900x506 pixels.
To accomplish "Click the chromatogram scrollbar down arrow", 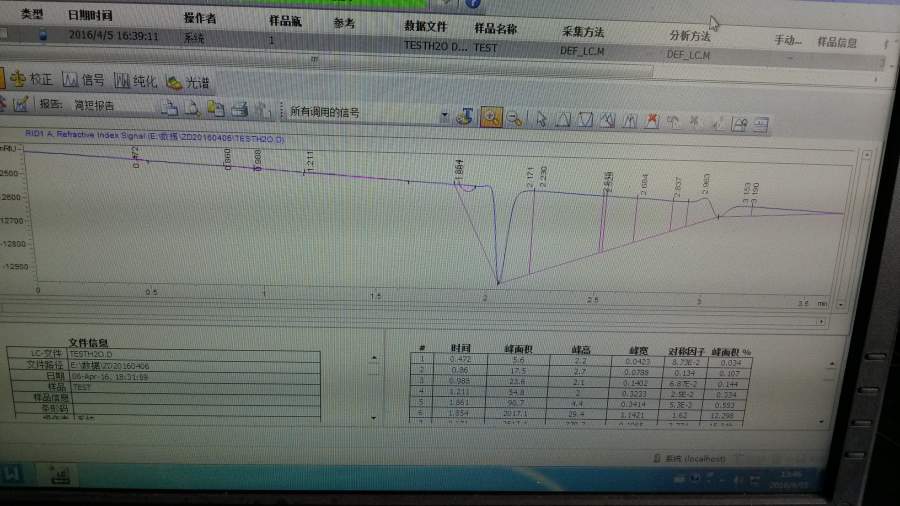I will [841, 305].
